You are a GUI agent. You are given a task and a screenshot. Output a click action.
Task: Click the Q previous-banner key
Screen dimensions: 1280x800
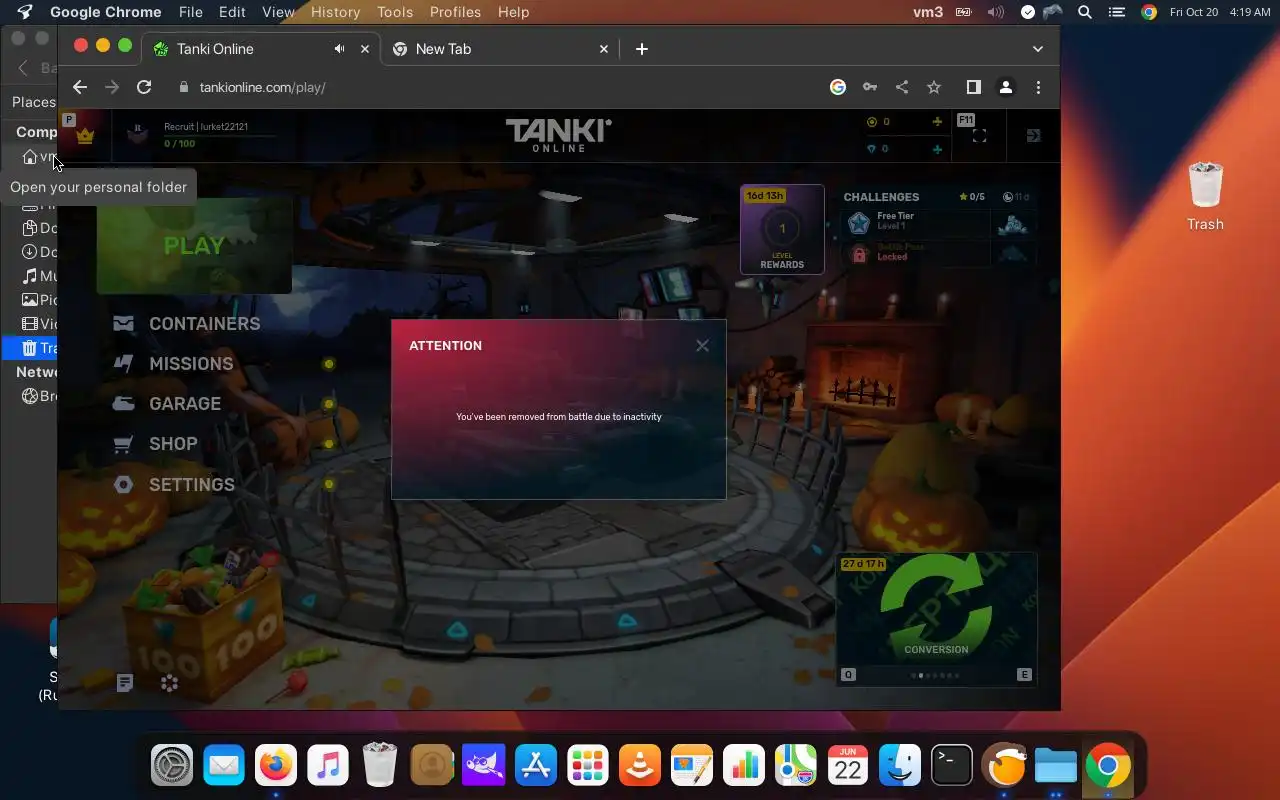[x=848, y=675]
